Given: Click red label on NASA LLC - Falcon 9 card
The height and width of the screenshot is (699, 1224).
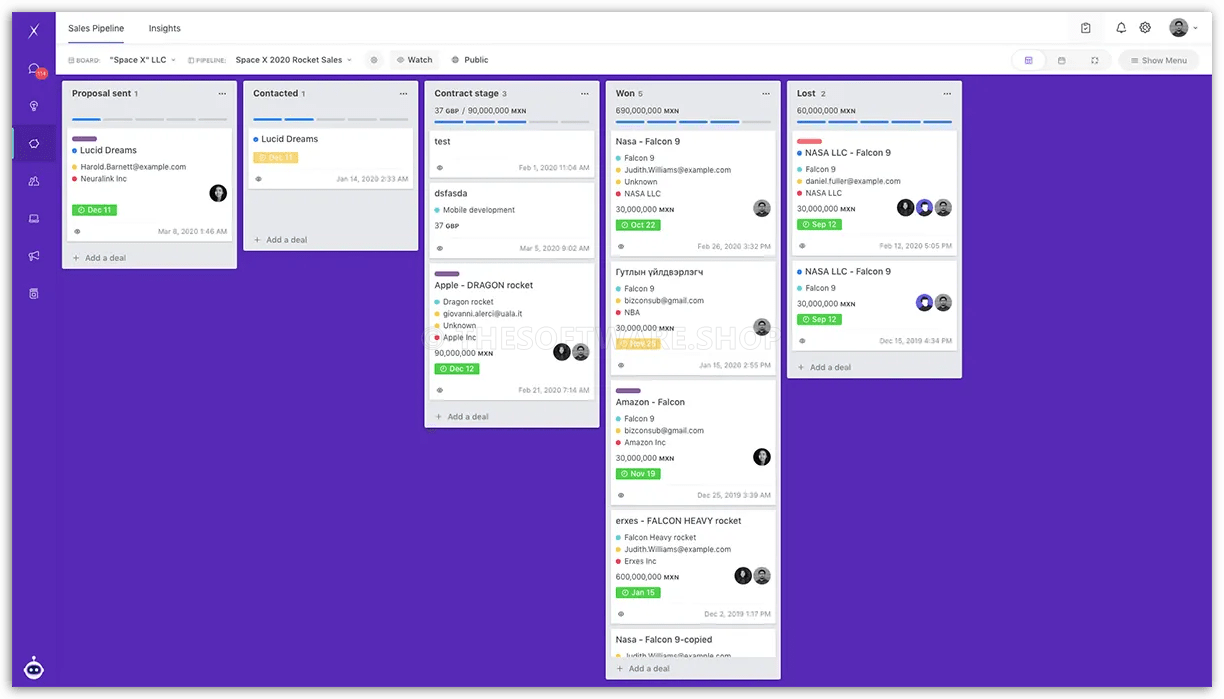Looking at the screenshot, I should pos(809,141).
